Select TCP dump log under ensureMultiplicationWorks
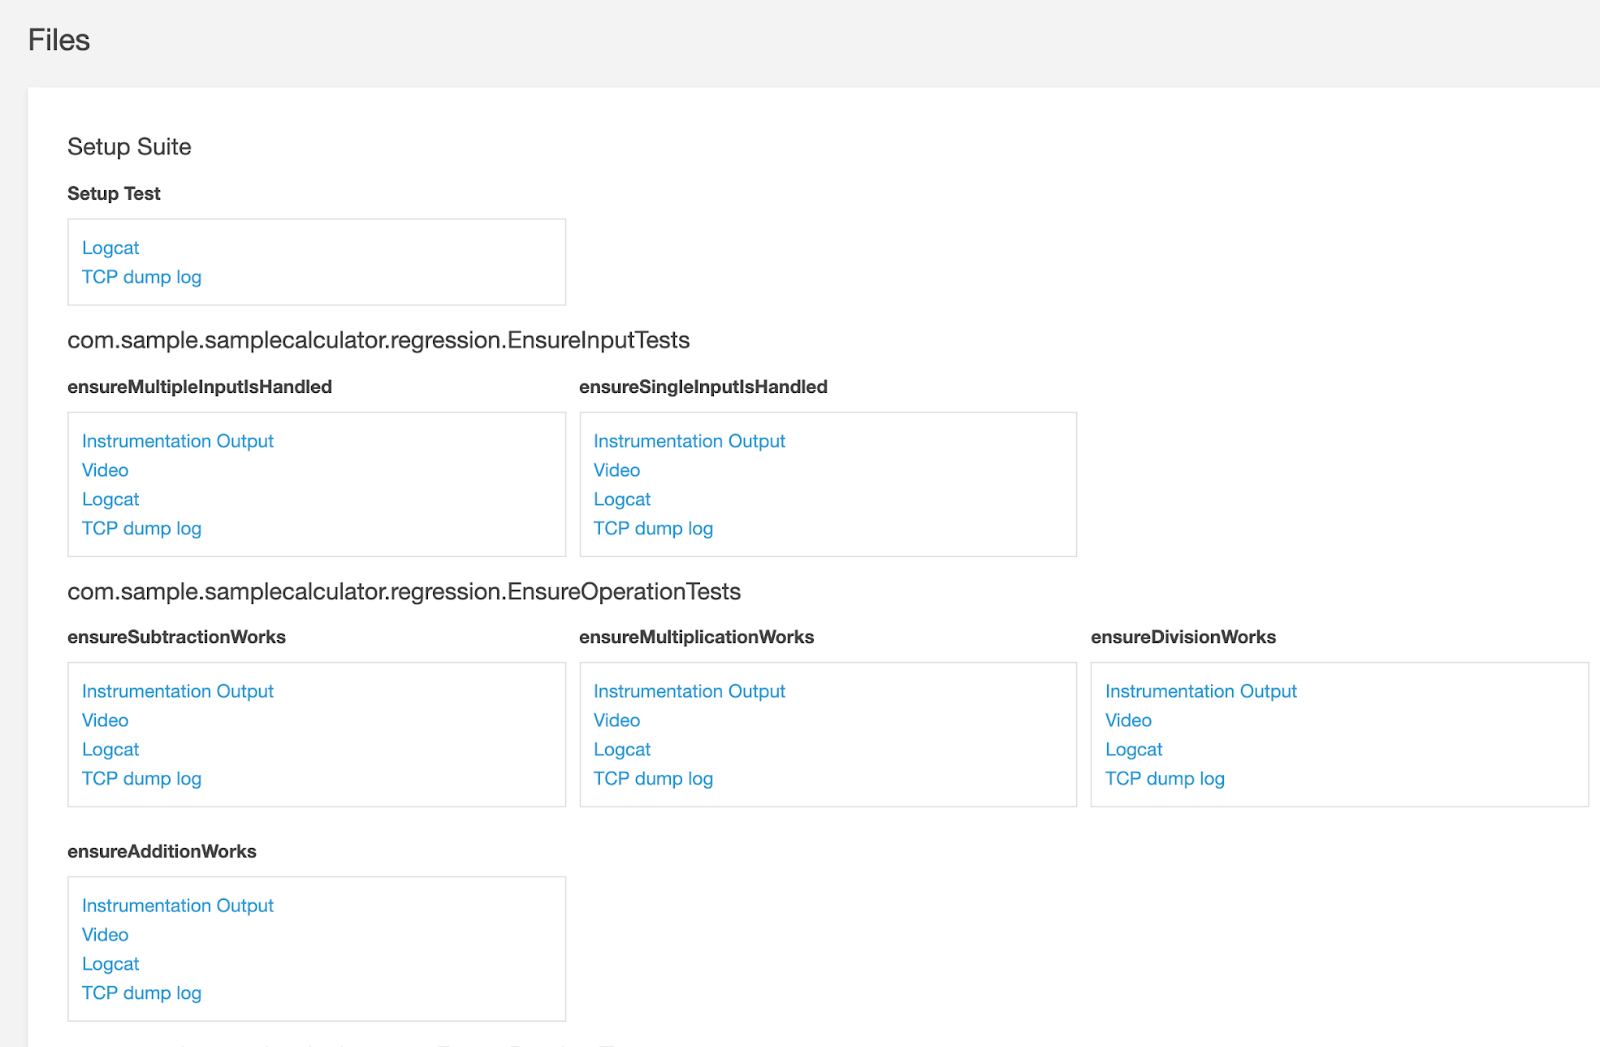Screen dimensions: 1600x1047 point(653,778)
